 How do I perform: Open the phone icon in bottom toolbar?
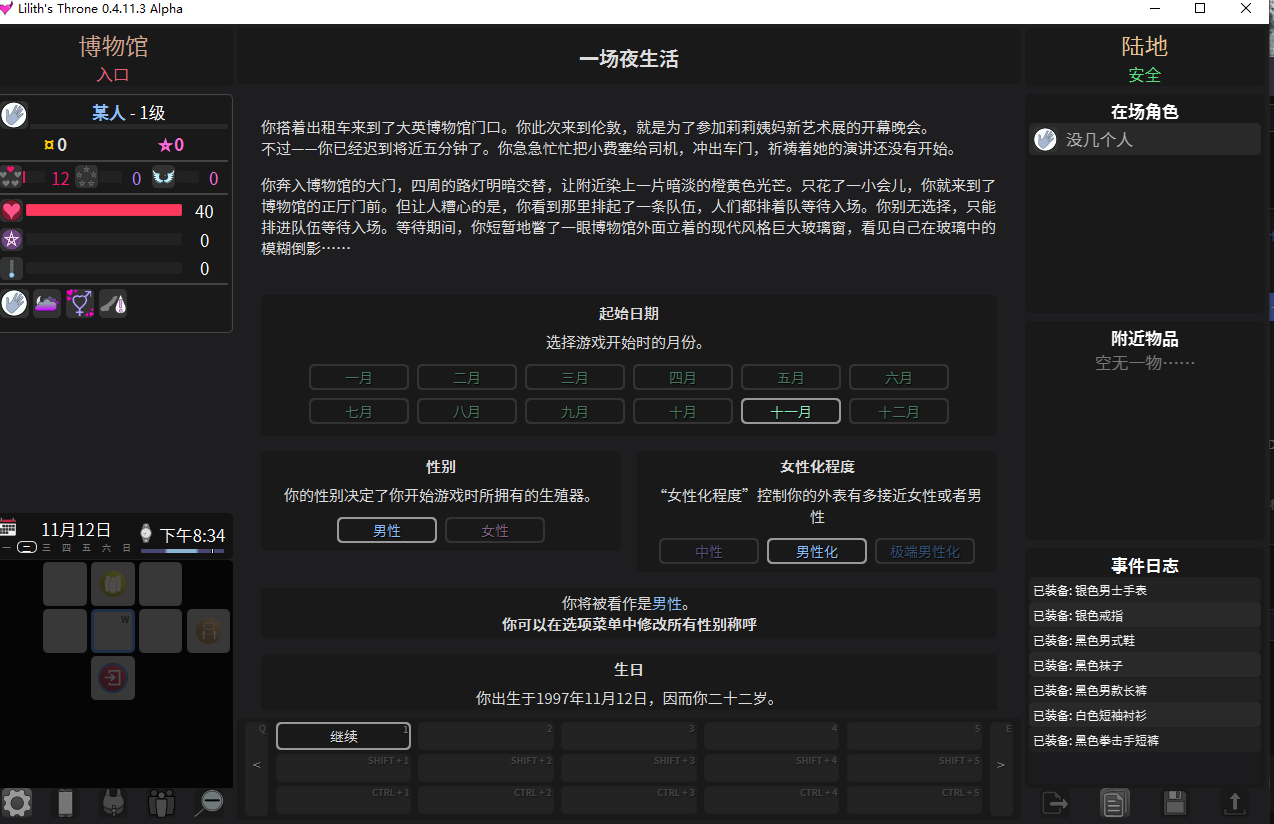[64, 803]
